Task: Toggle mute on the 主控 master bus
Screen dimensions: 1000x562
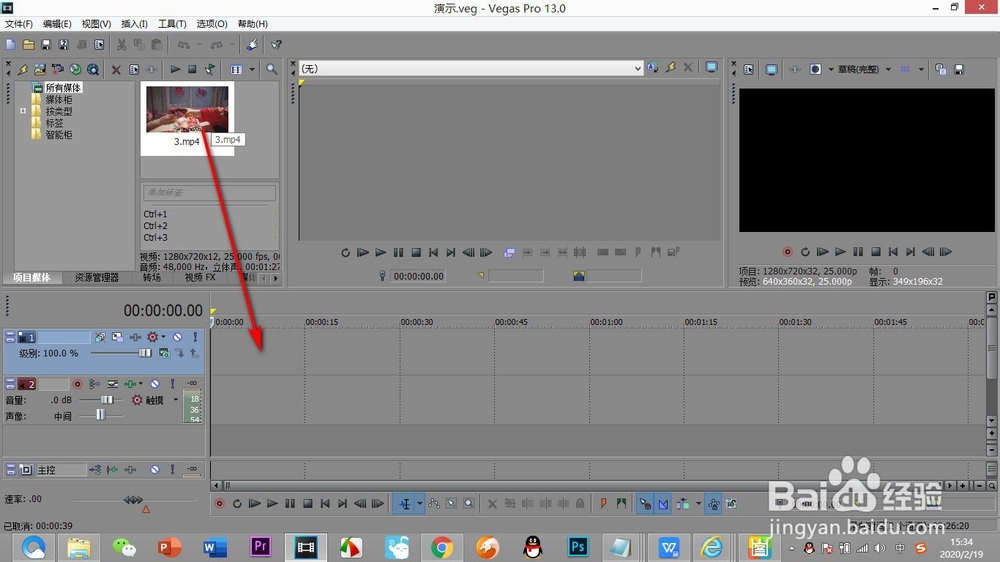Action: (x=154, y=470)
